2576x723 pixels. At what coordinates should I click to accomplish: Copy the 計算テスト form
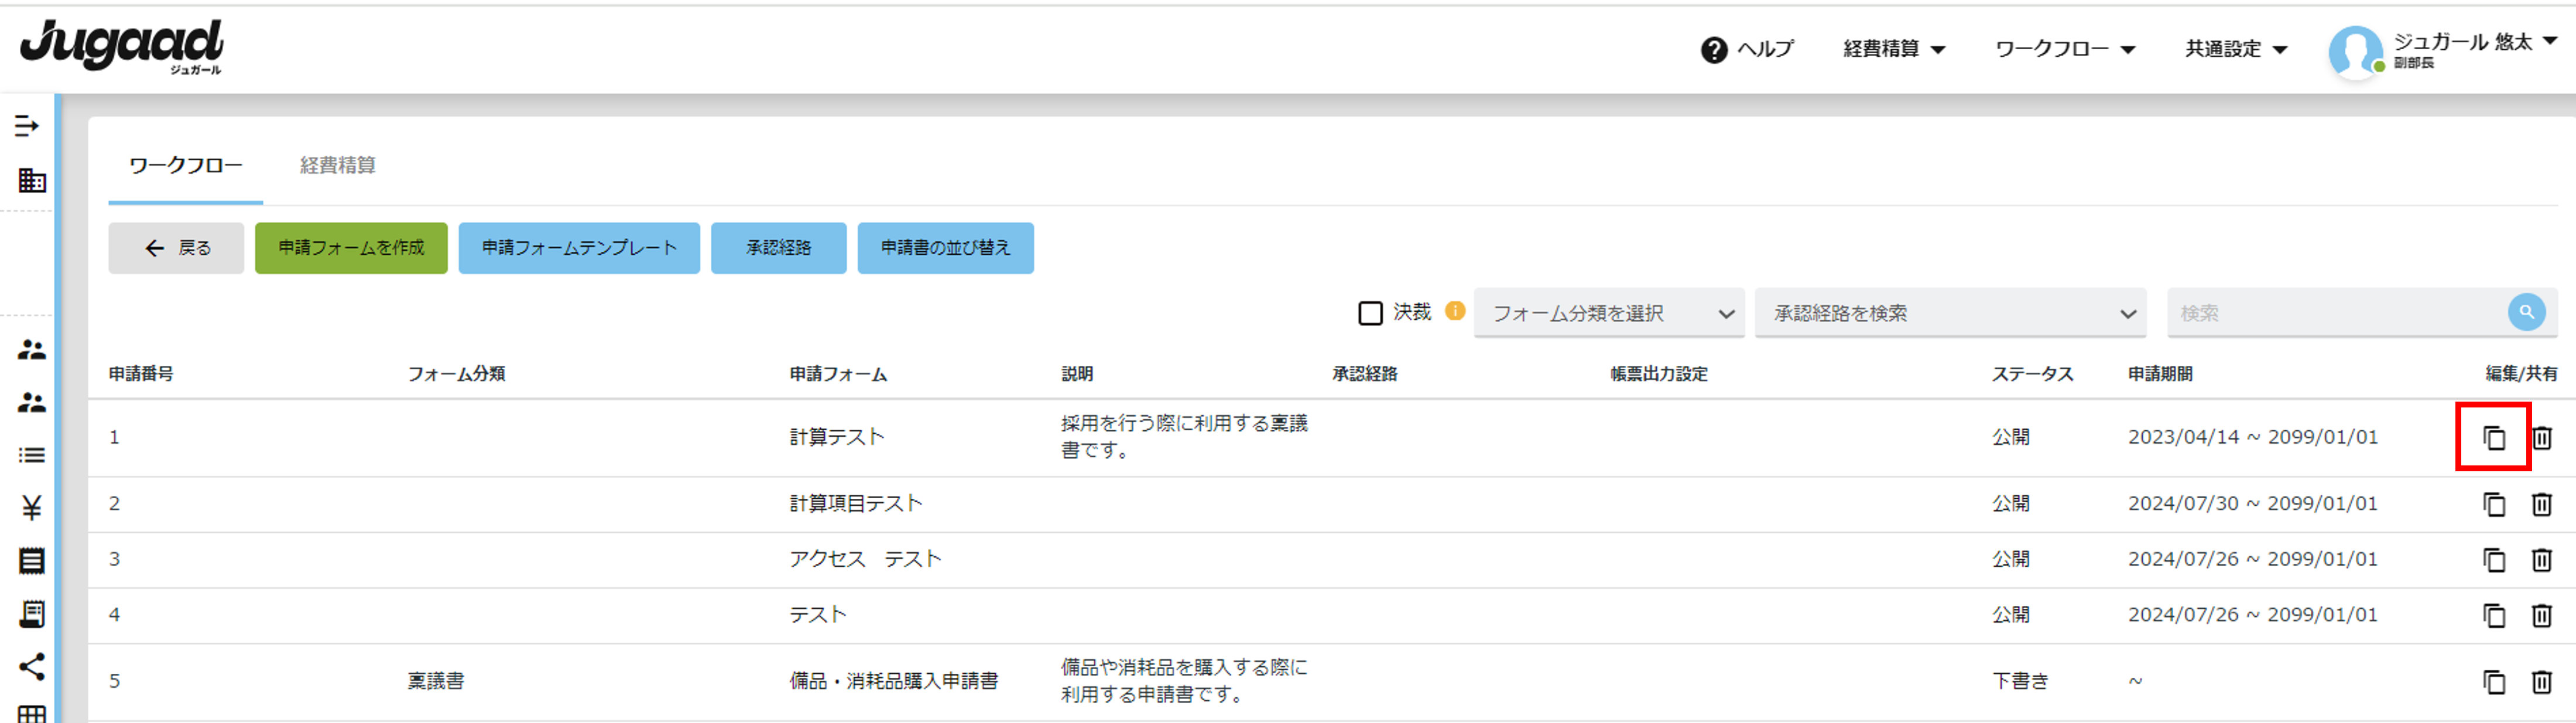point(2494,437)
